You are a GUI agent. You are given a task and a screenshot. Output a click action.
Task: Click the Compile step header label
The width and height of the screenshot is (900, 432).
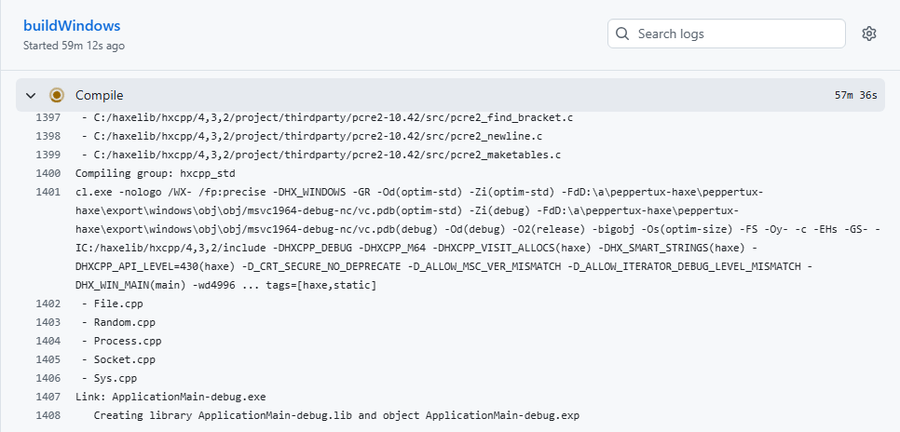pyautogui.click(x=99, y=95)
